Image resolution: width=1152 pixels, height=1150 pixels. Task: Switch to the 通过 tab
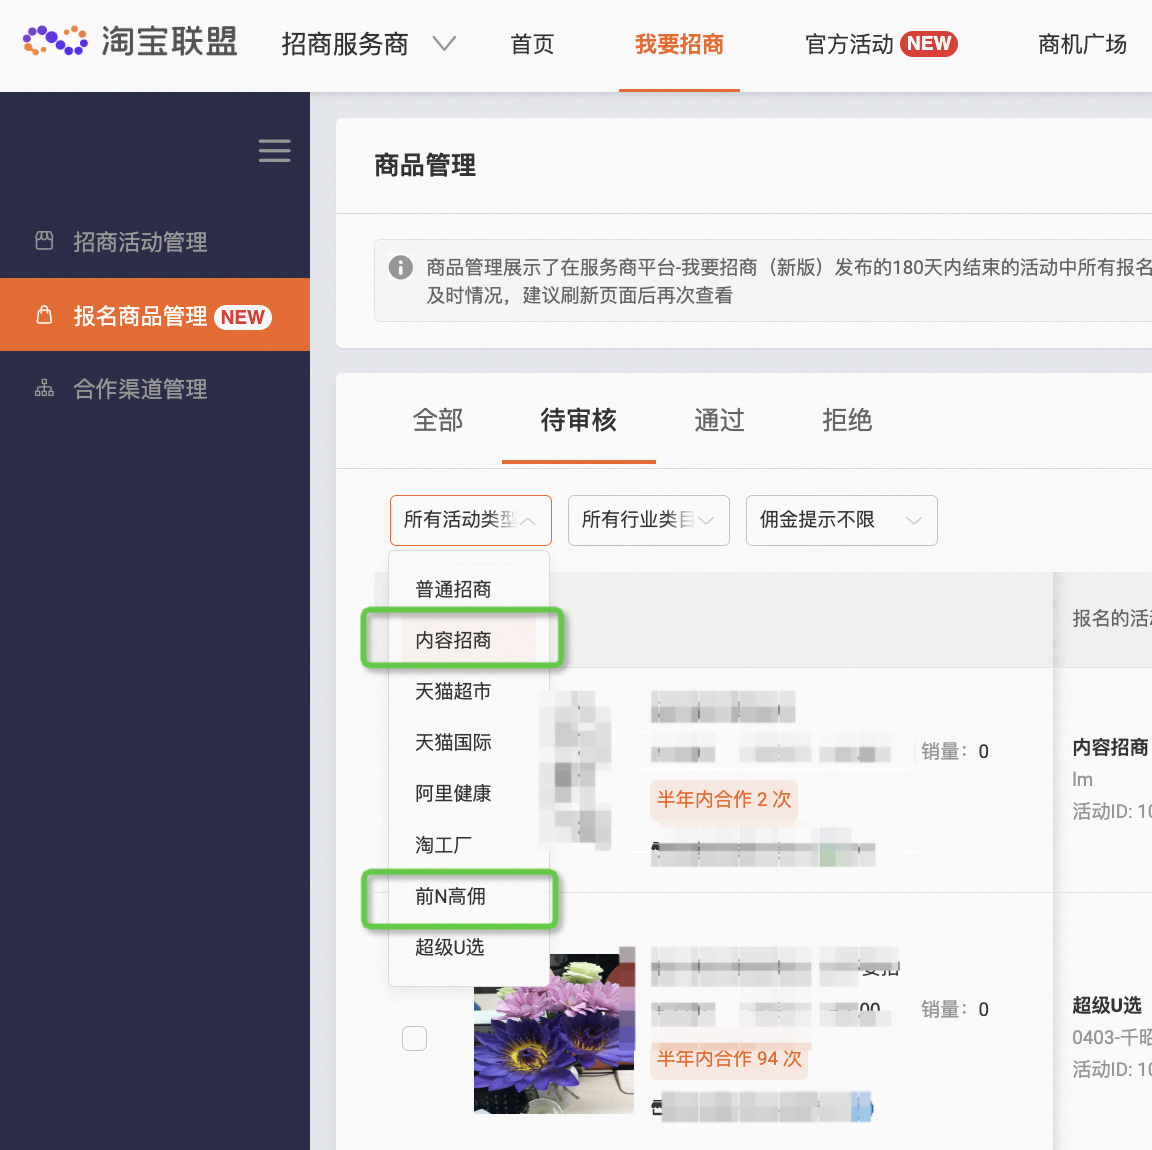tap(718, 421)
